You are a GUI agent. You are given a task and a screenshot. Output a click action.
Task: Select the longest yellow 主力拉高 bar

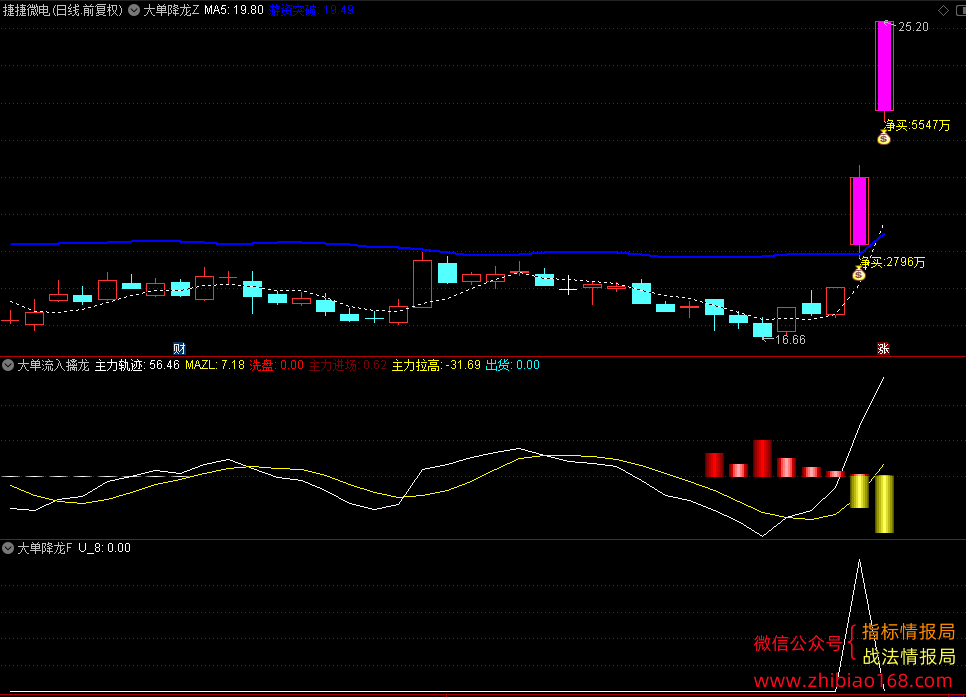click(x=884, y=504)
